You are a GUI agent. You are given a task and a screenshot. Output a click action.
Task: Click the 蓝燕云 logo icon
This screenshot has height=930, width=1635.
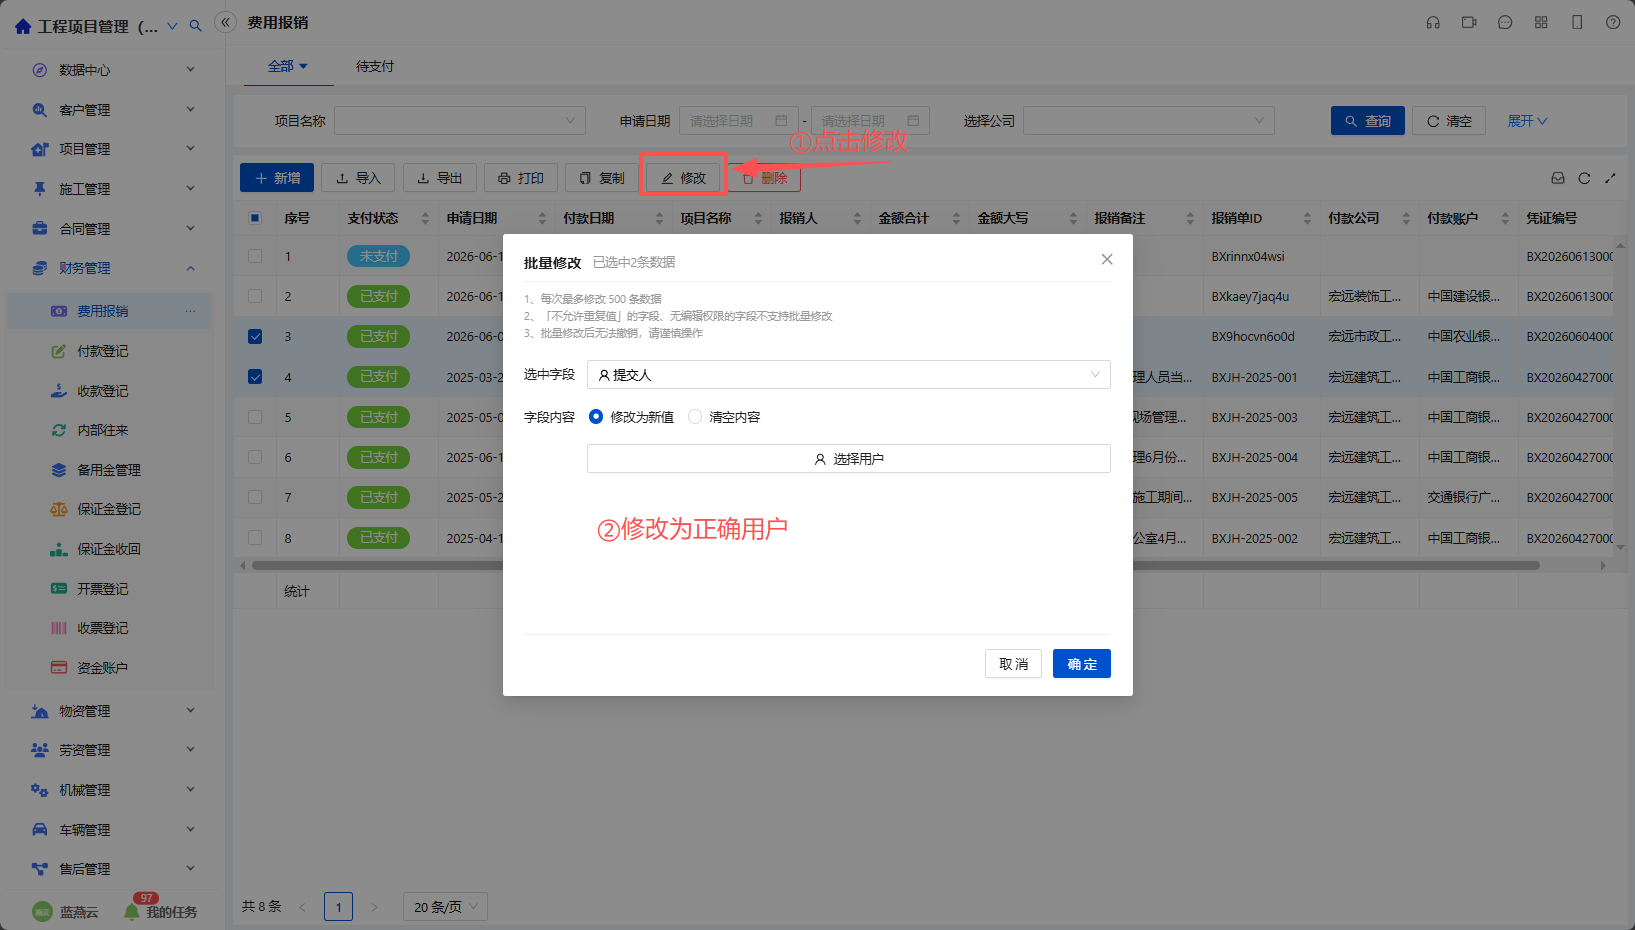click(x=42, y=911)
